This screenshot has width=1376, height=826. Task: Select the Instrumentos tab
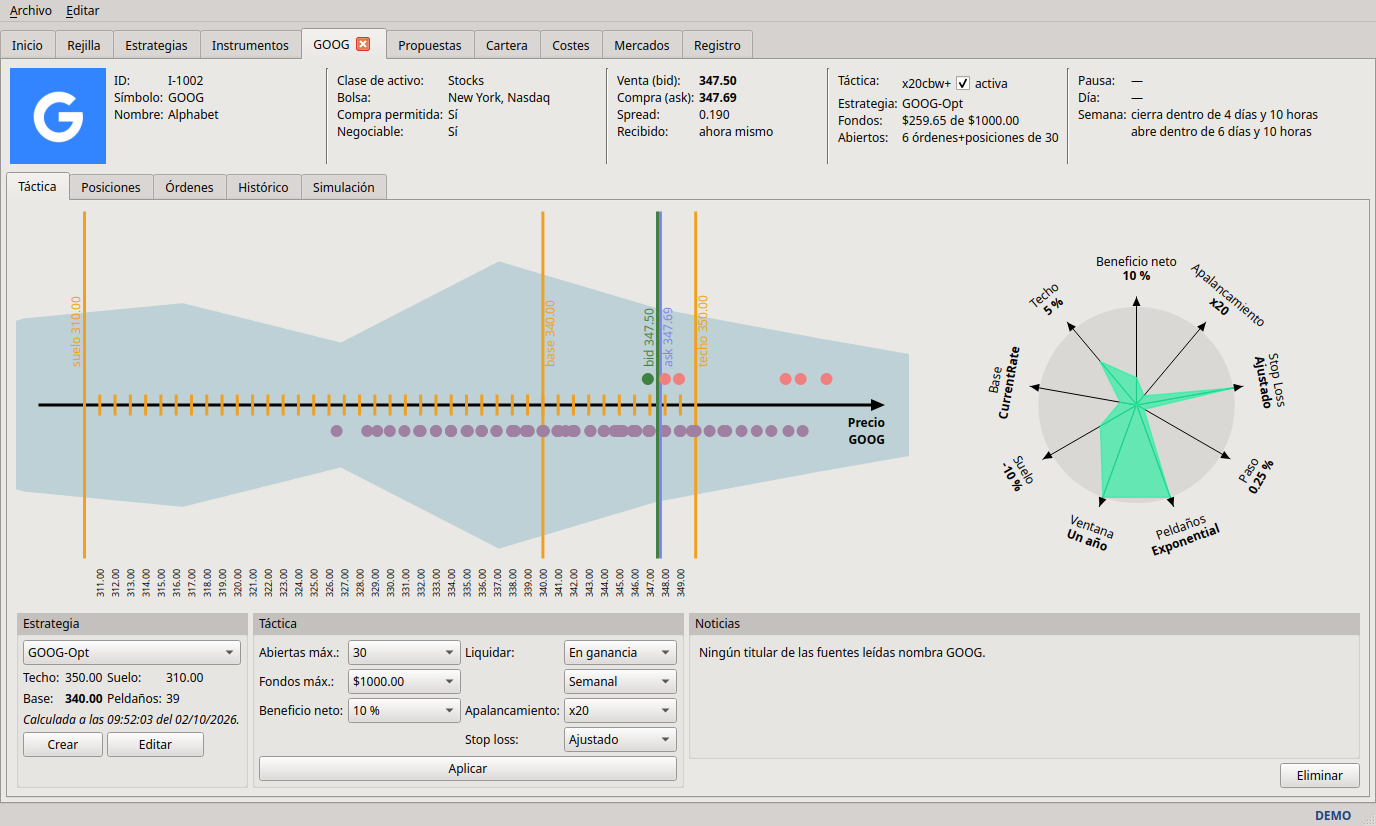[x=250, y=45]
